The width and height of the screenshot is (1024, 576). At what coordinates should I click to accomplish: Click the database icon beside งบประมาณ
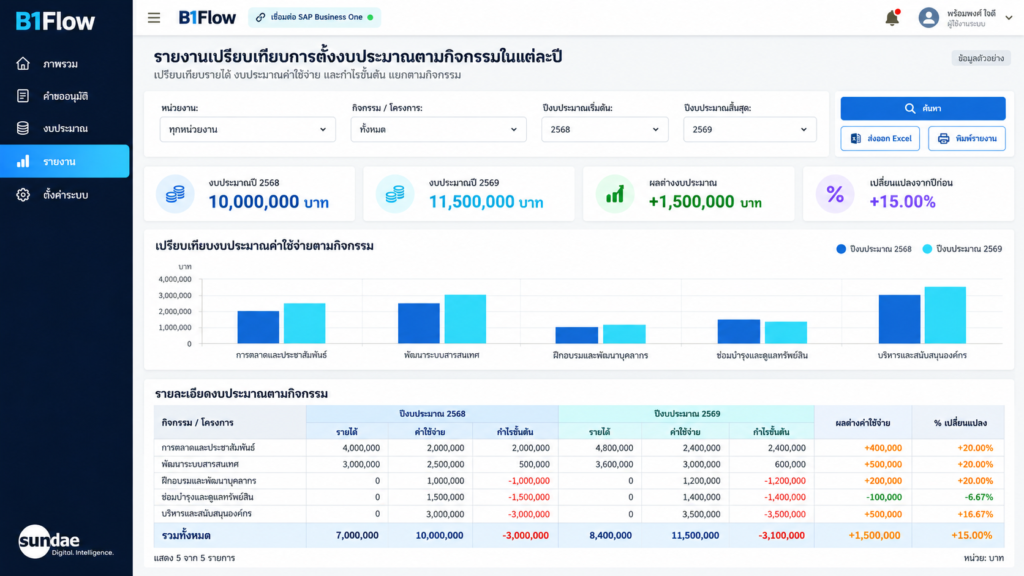[23, 128]
